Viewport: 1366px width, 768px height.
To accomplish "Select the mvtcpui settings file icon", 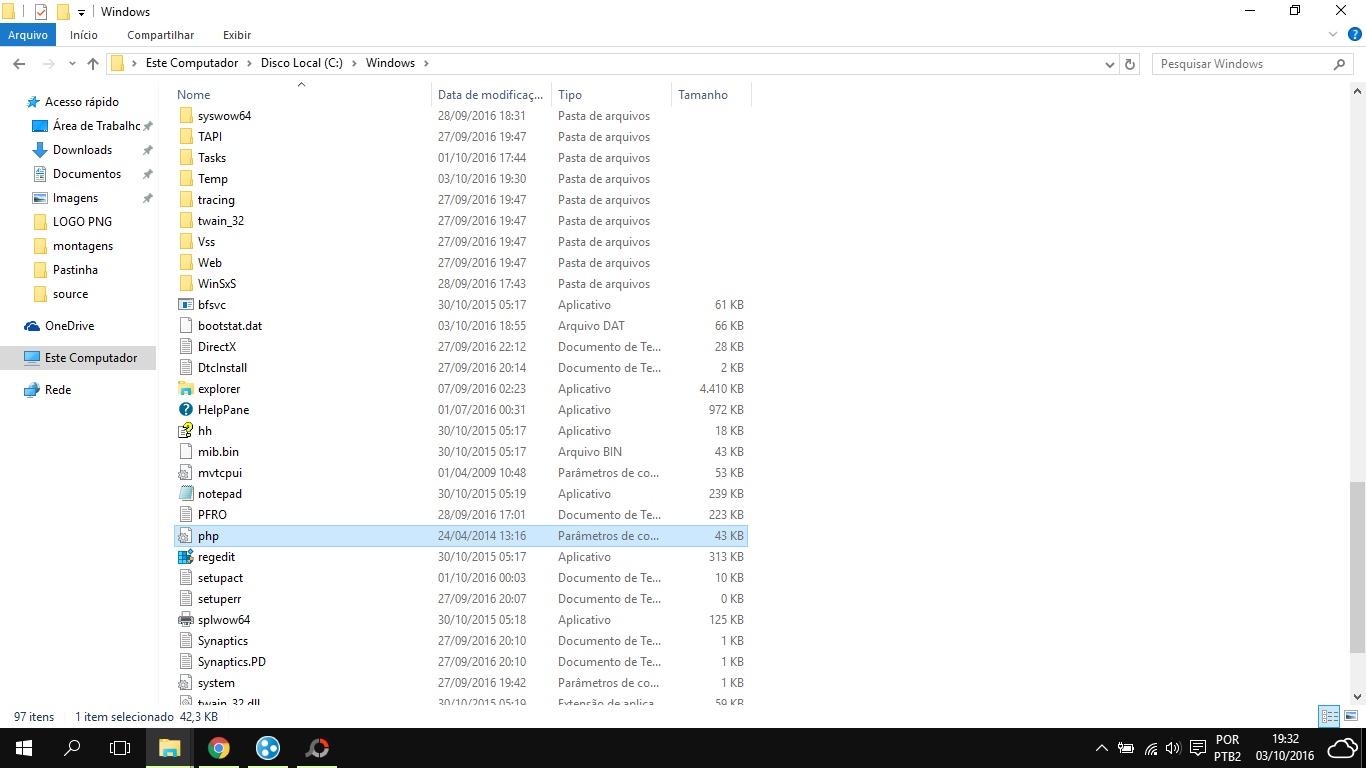I will tap(185, 473).
